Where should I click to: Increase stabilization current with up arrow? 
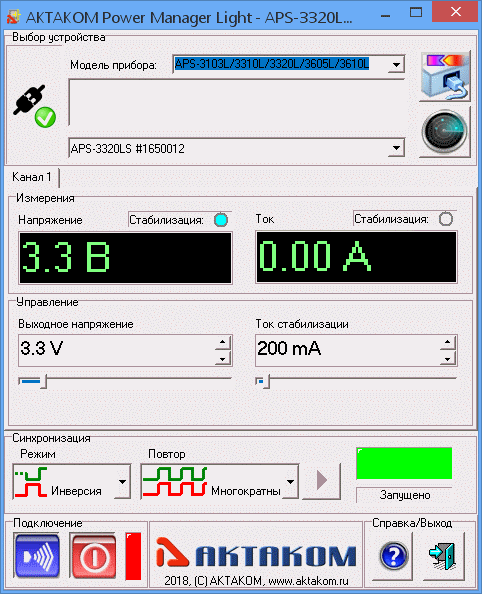coord(448,342)
